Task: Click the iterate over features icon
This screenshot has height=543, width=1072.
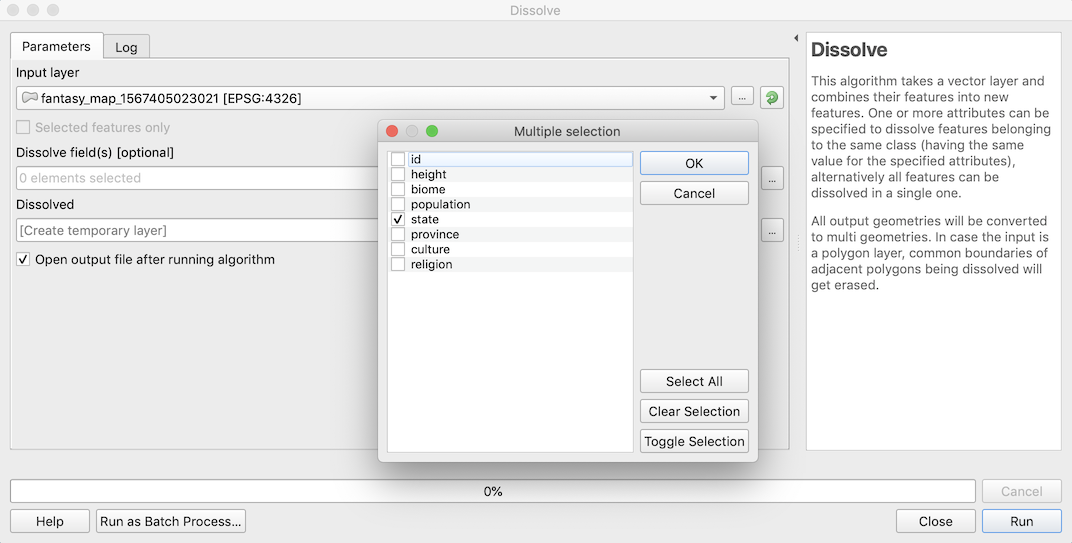Action: click(x=771, y=97)
